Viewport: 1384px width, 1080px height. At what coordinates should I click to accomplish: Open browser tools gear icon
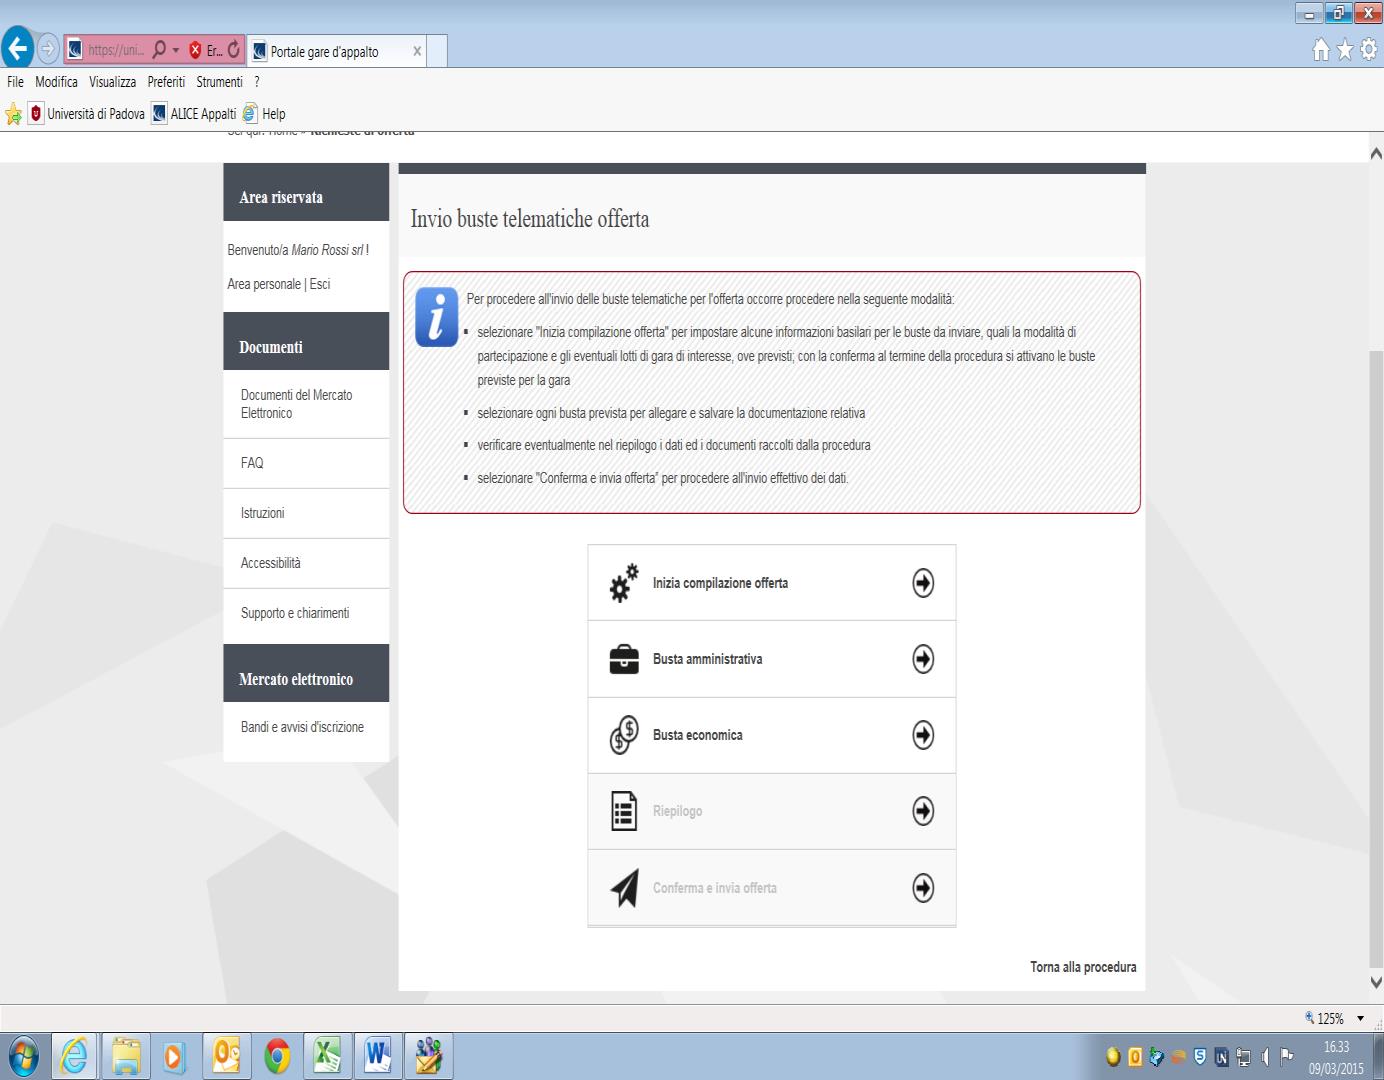[1368, 49]
